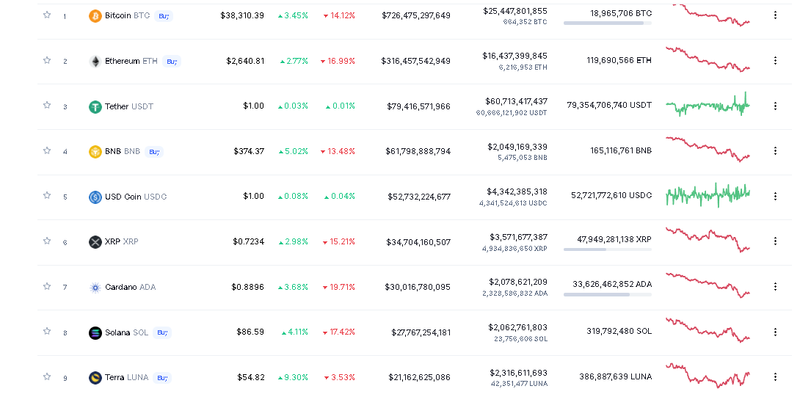
Task: Click USD Coin market cap $52,732,224,677
Action: (x=419, y=197)
